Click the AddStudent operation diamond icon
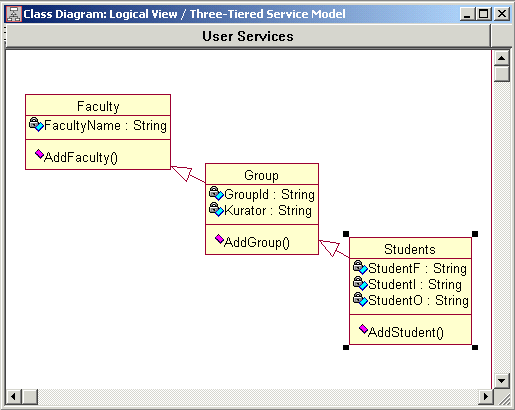The height and width of the screenshot is (410, 515). (363, 329)
